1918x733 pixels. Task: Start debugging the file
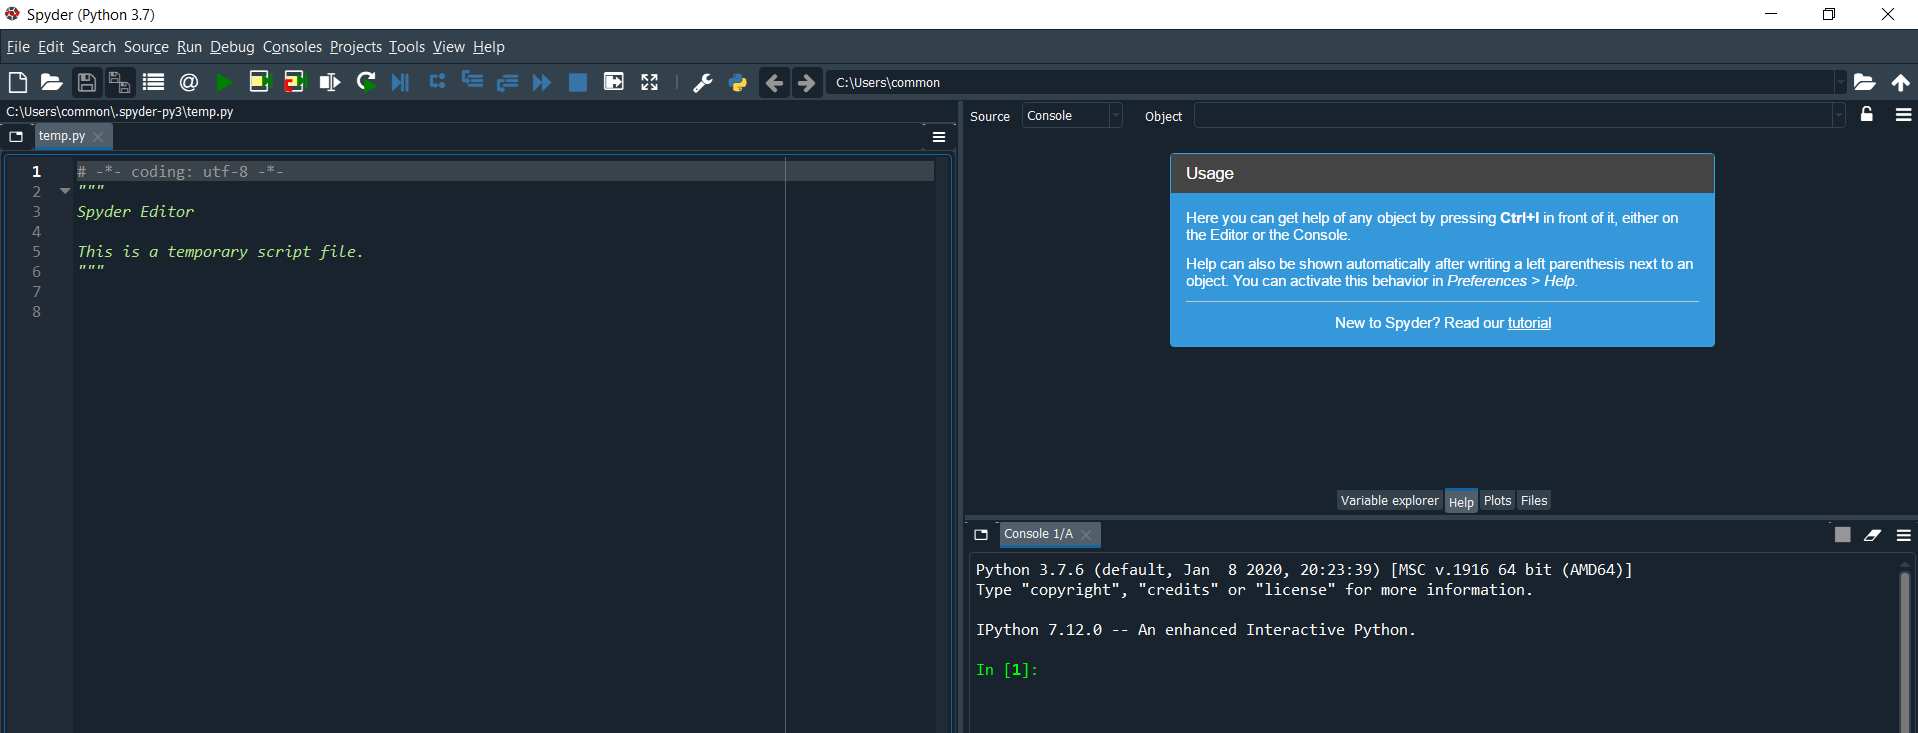click(x=401, y=82)
